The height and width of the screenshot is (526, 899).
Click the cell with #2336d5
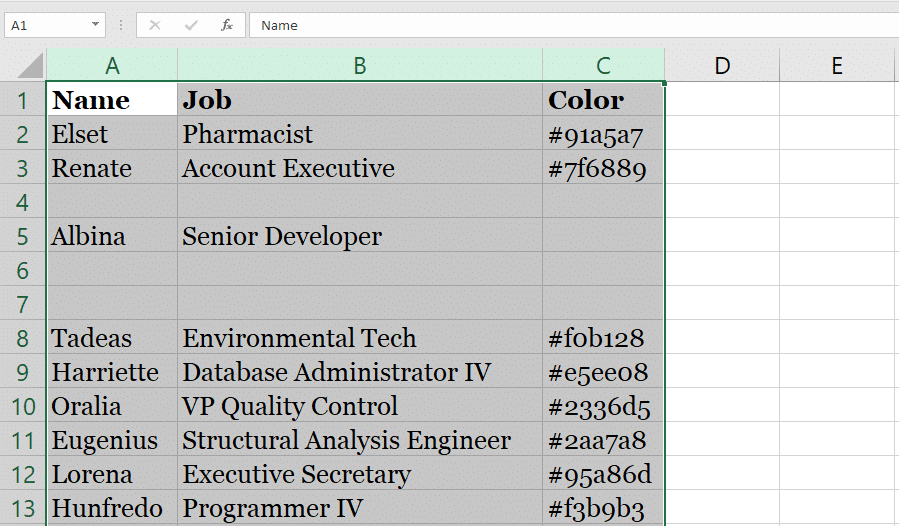tap(603, 406)
